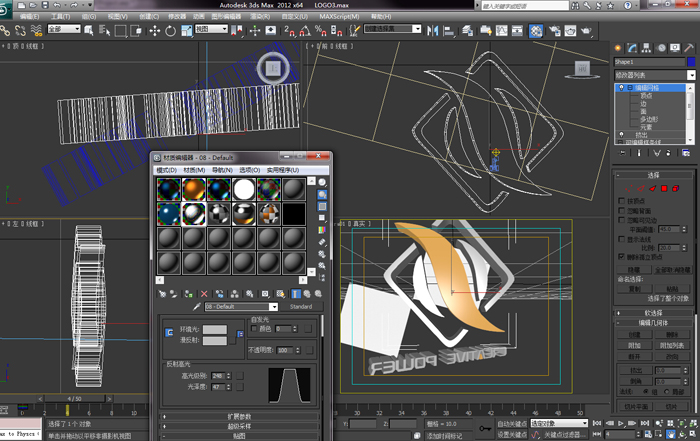Click the red X reset material icon

click(x=204, y=293)
